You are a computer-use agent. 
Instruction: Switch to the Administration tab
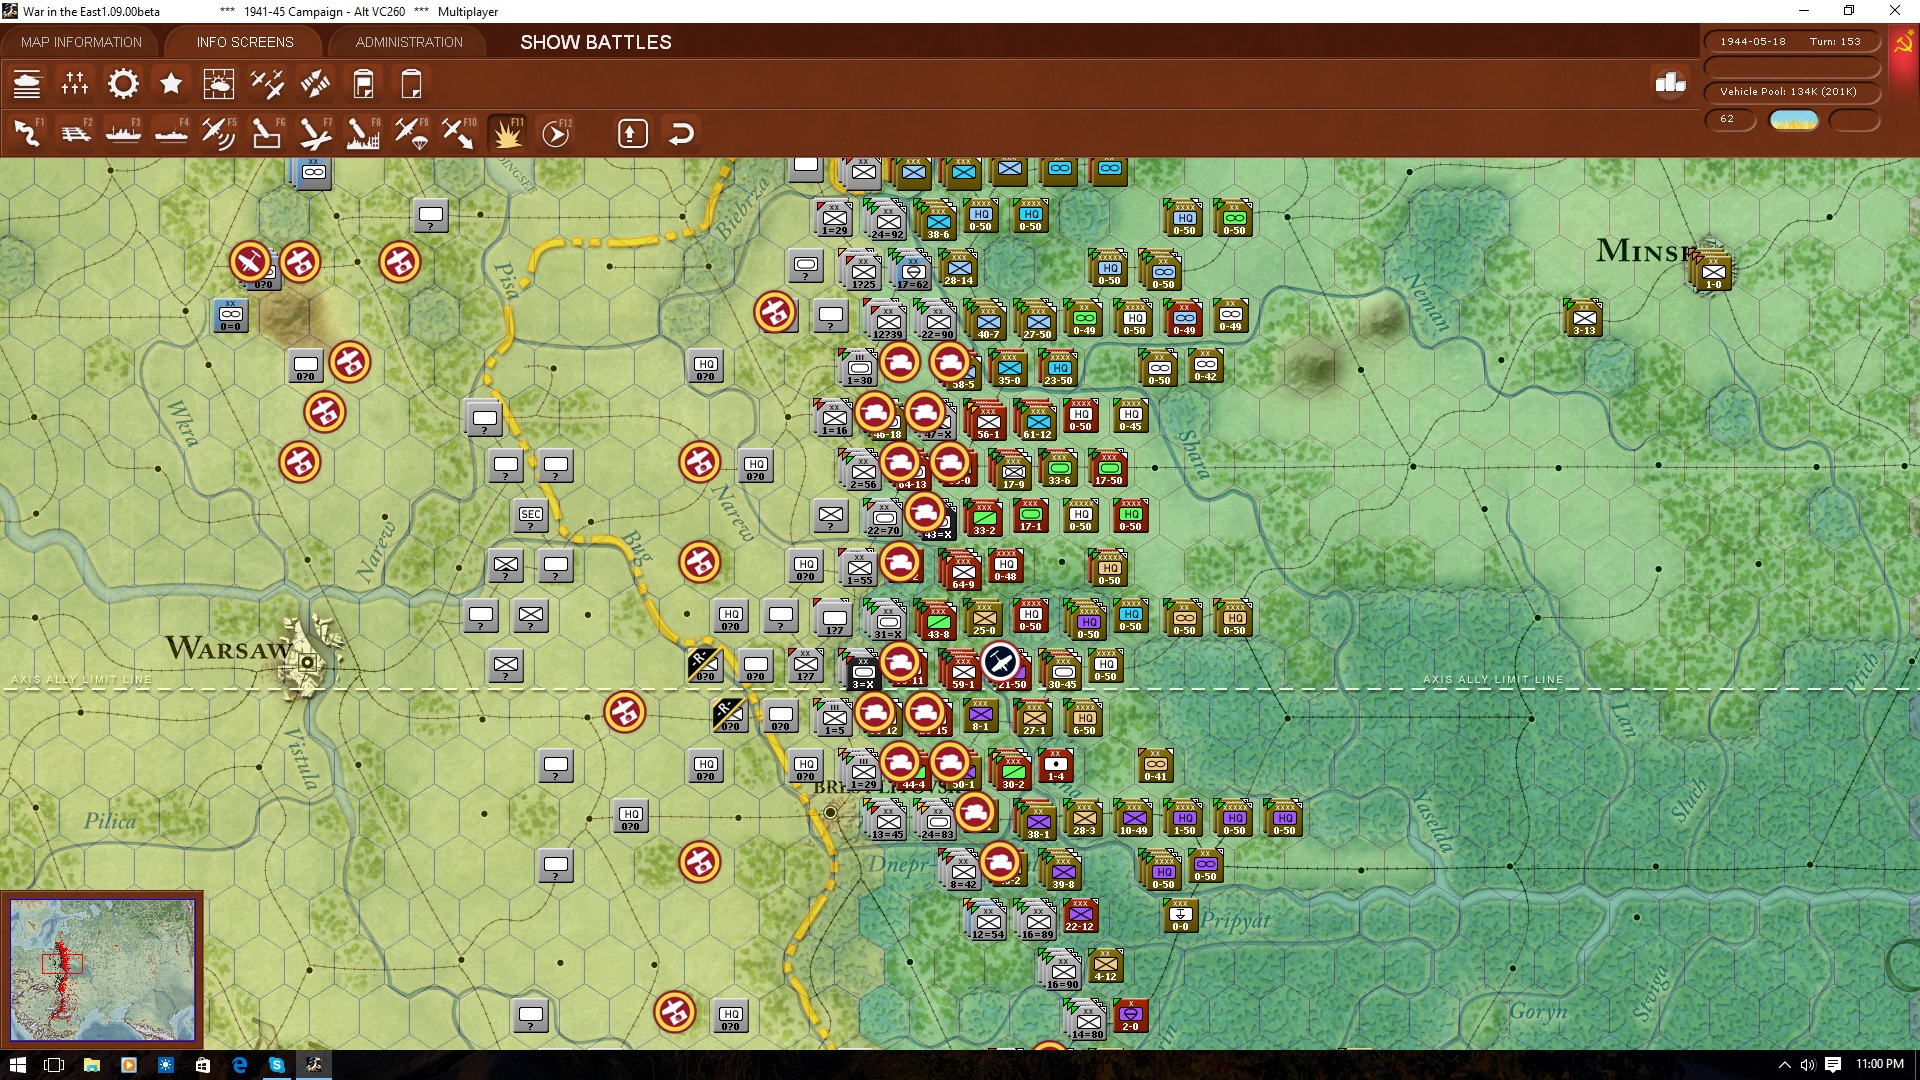(409, 42)
